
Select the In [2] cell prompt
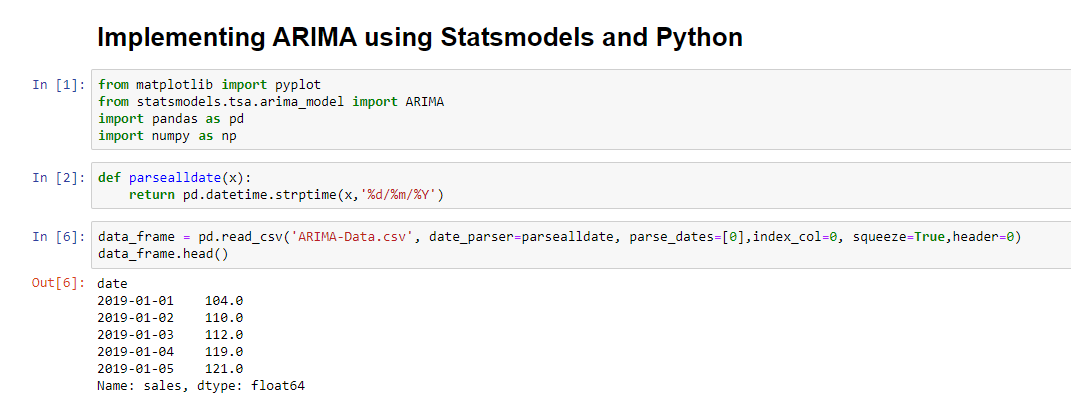pos(59,178)
